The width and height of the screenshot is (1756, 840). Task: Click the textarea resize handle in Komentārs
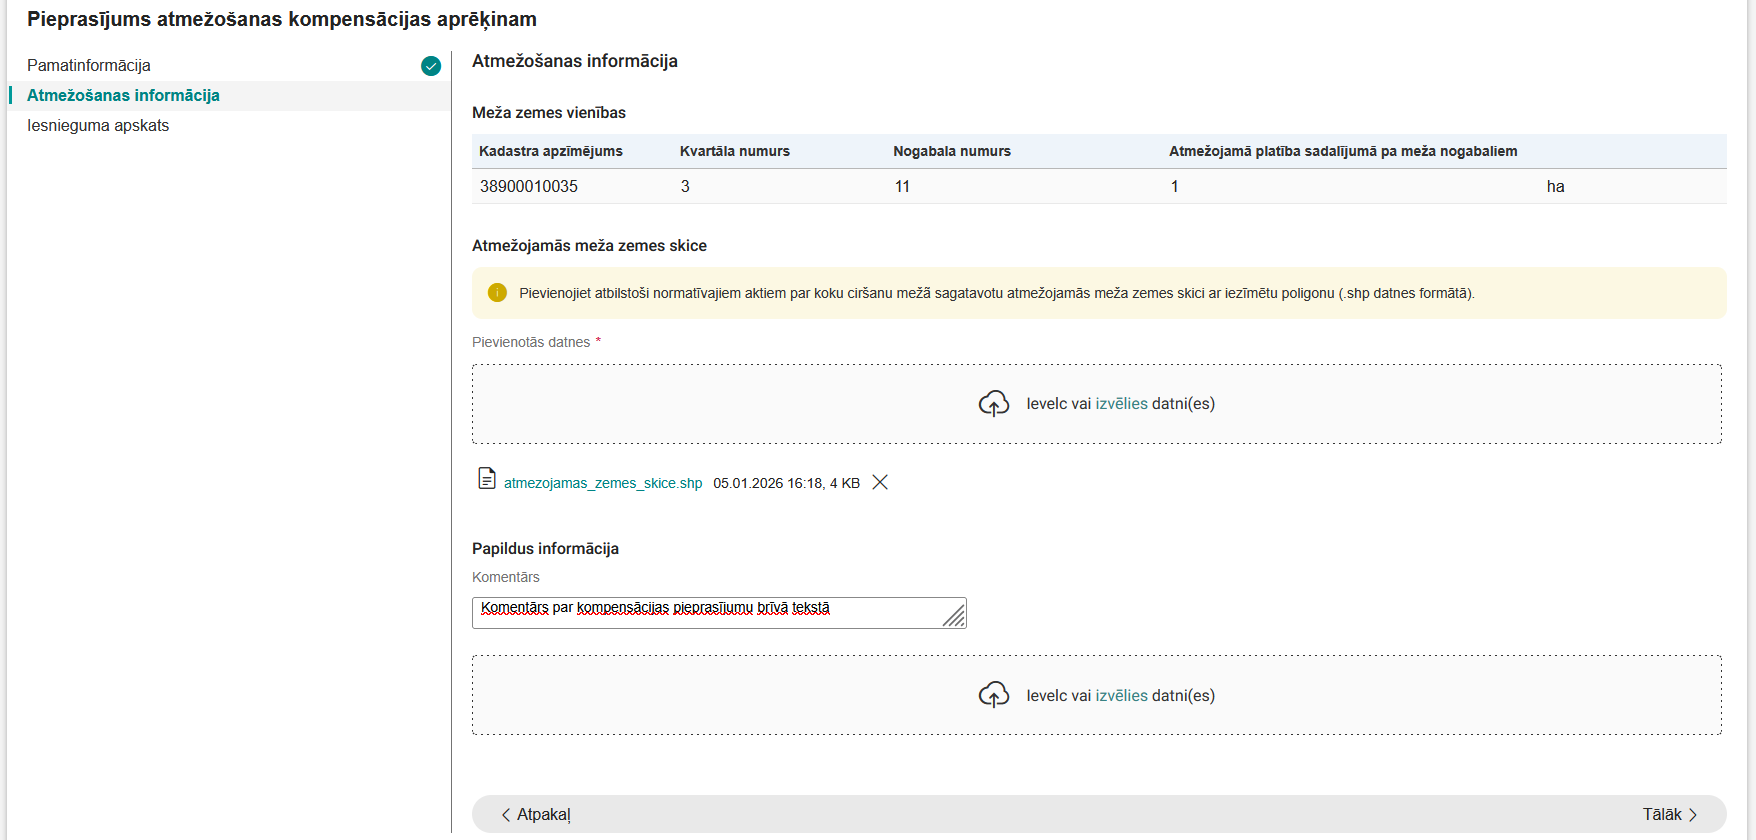955,616
